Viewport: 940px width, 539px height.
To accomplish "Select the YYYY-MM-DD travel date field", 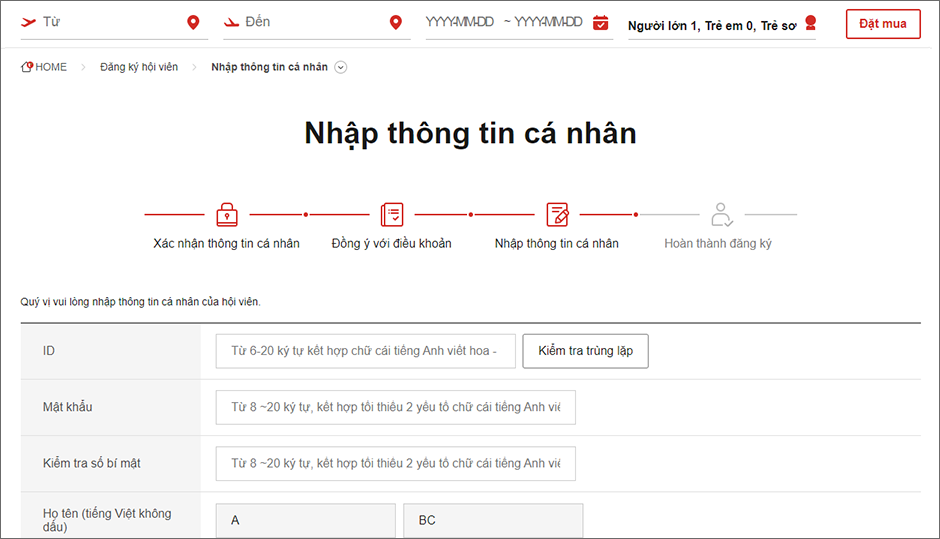I will (x=503, y=22).
